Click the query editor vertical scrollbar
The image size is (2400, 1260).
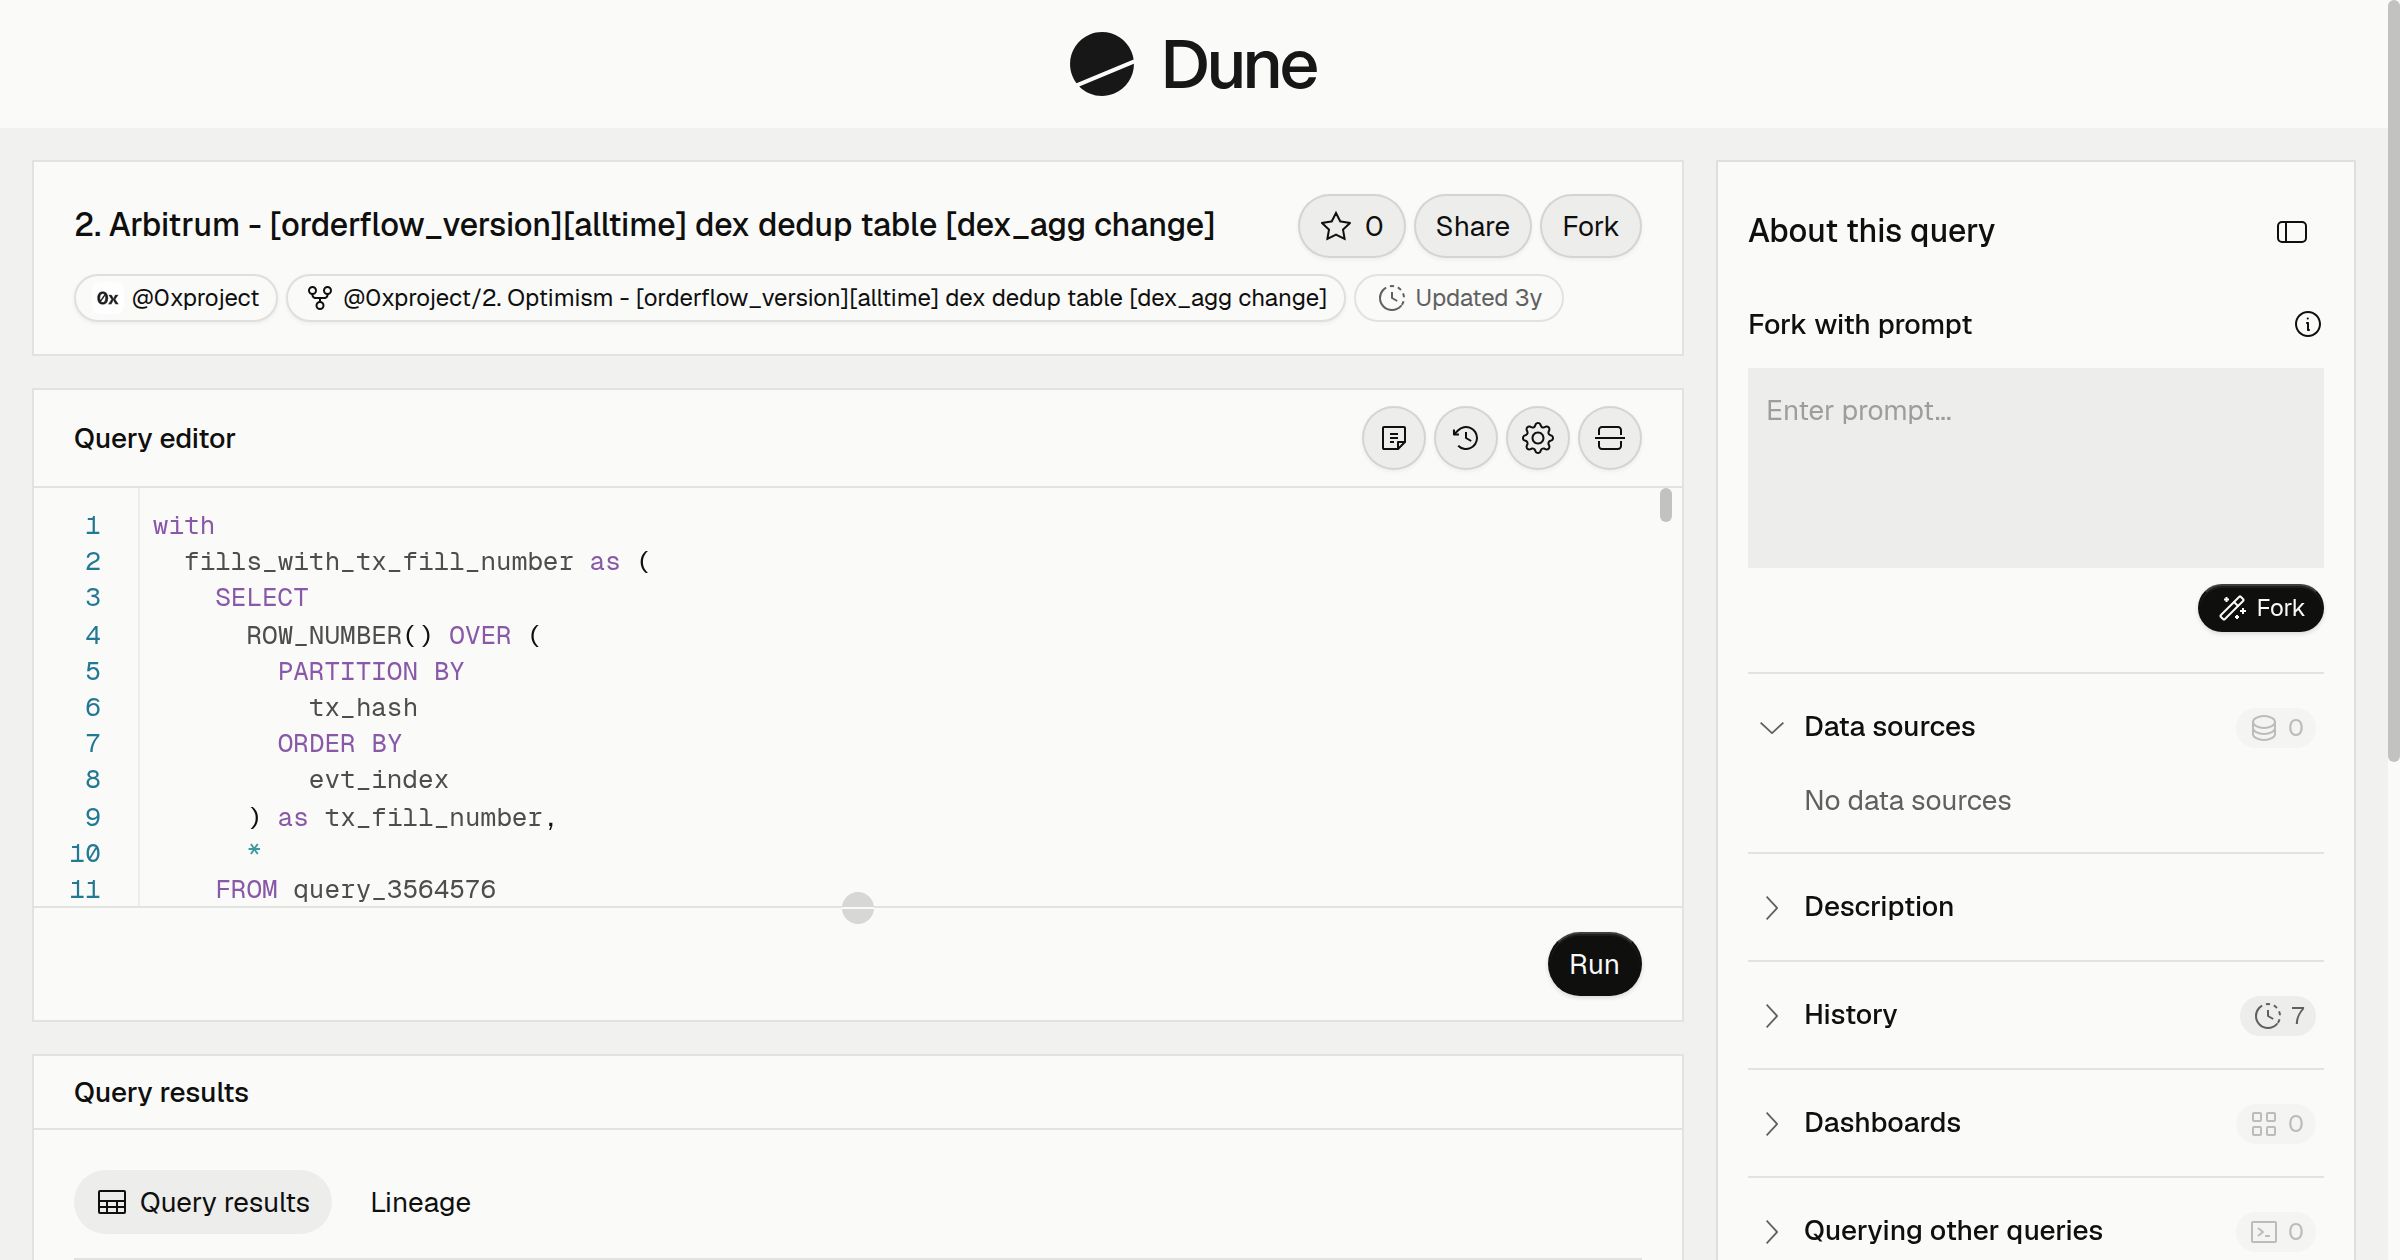pos(1665,505)
